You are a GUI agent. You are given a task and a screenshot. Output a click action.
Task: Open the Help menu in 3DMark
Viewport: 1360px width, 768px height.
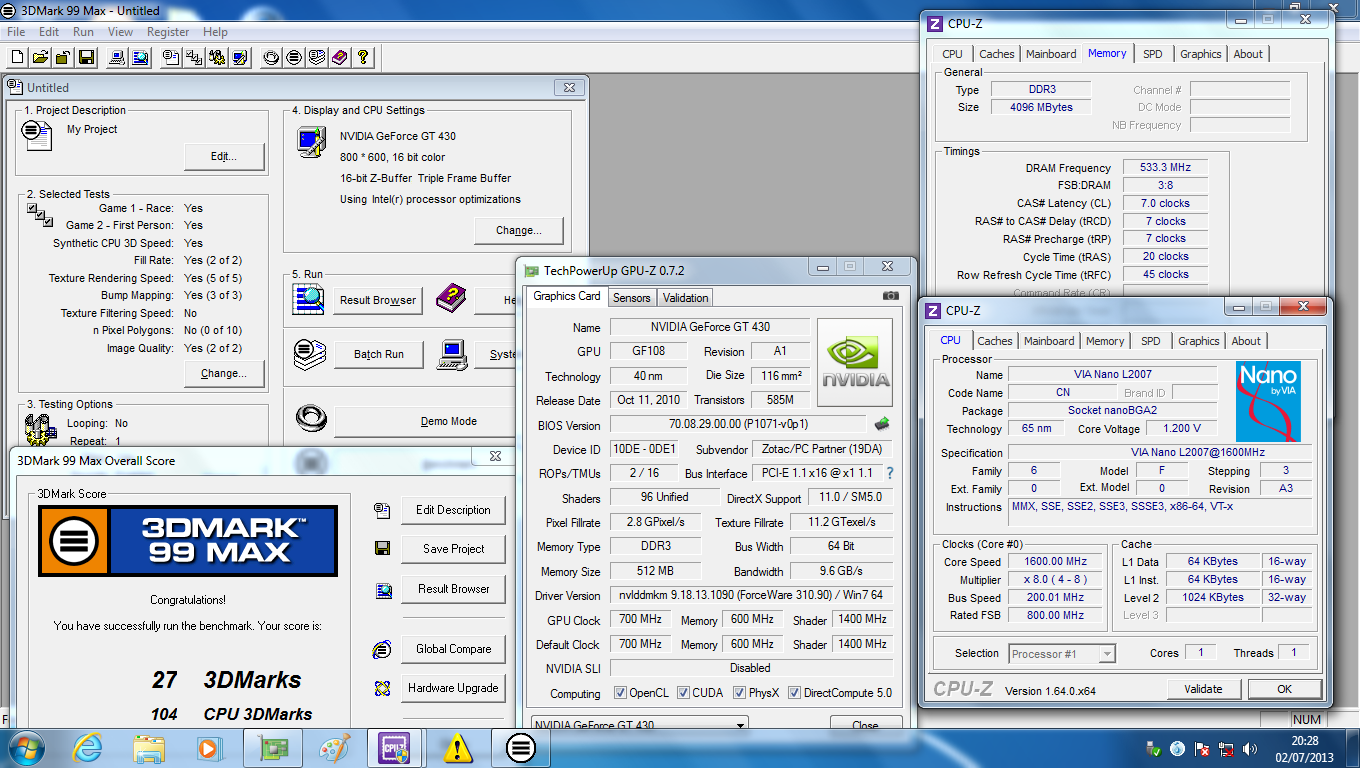click(x=215, y=32)
